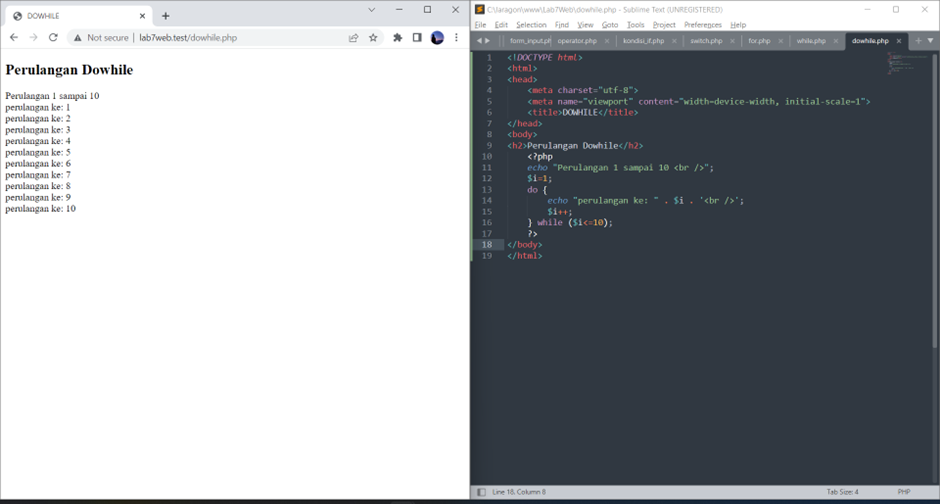The image size is (940, 504).
Task: Click line number 13 in gutter
Action: (x=487, y=189)
